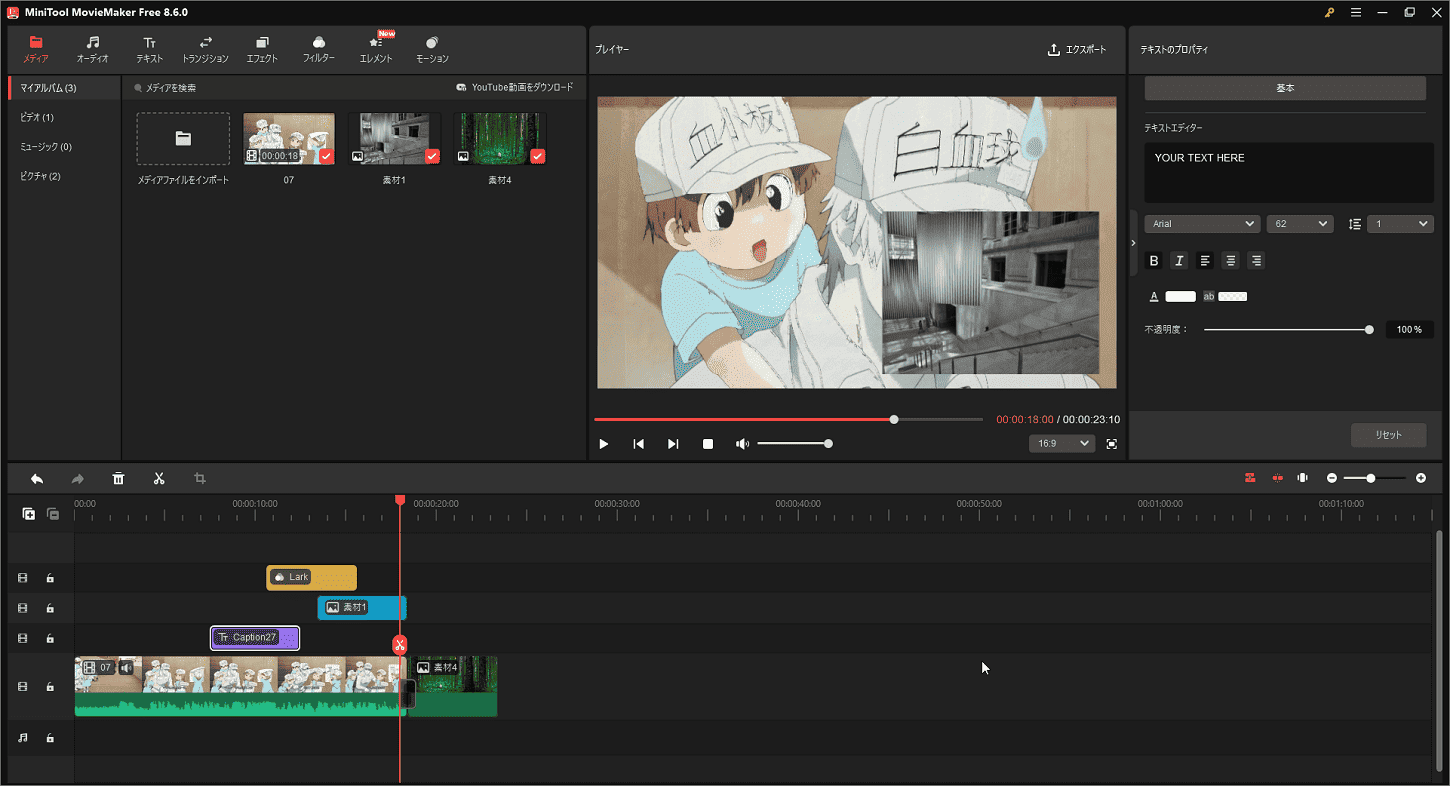Select the Split scissors tool

click(159, 478)
